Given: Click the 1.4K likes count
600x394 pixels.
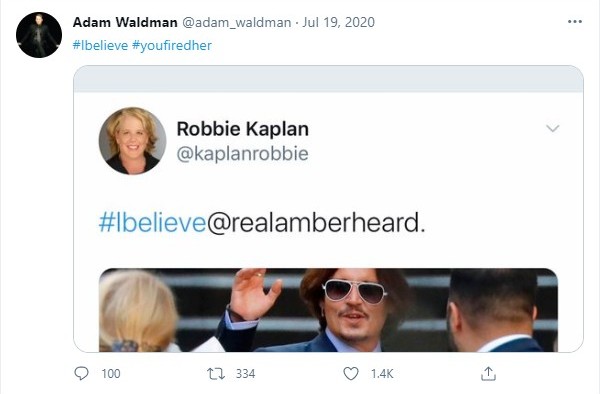Looking at the screenshot, I should pyautogui.click(x=382, y=374).
